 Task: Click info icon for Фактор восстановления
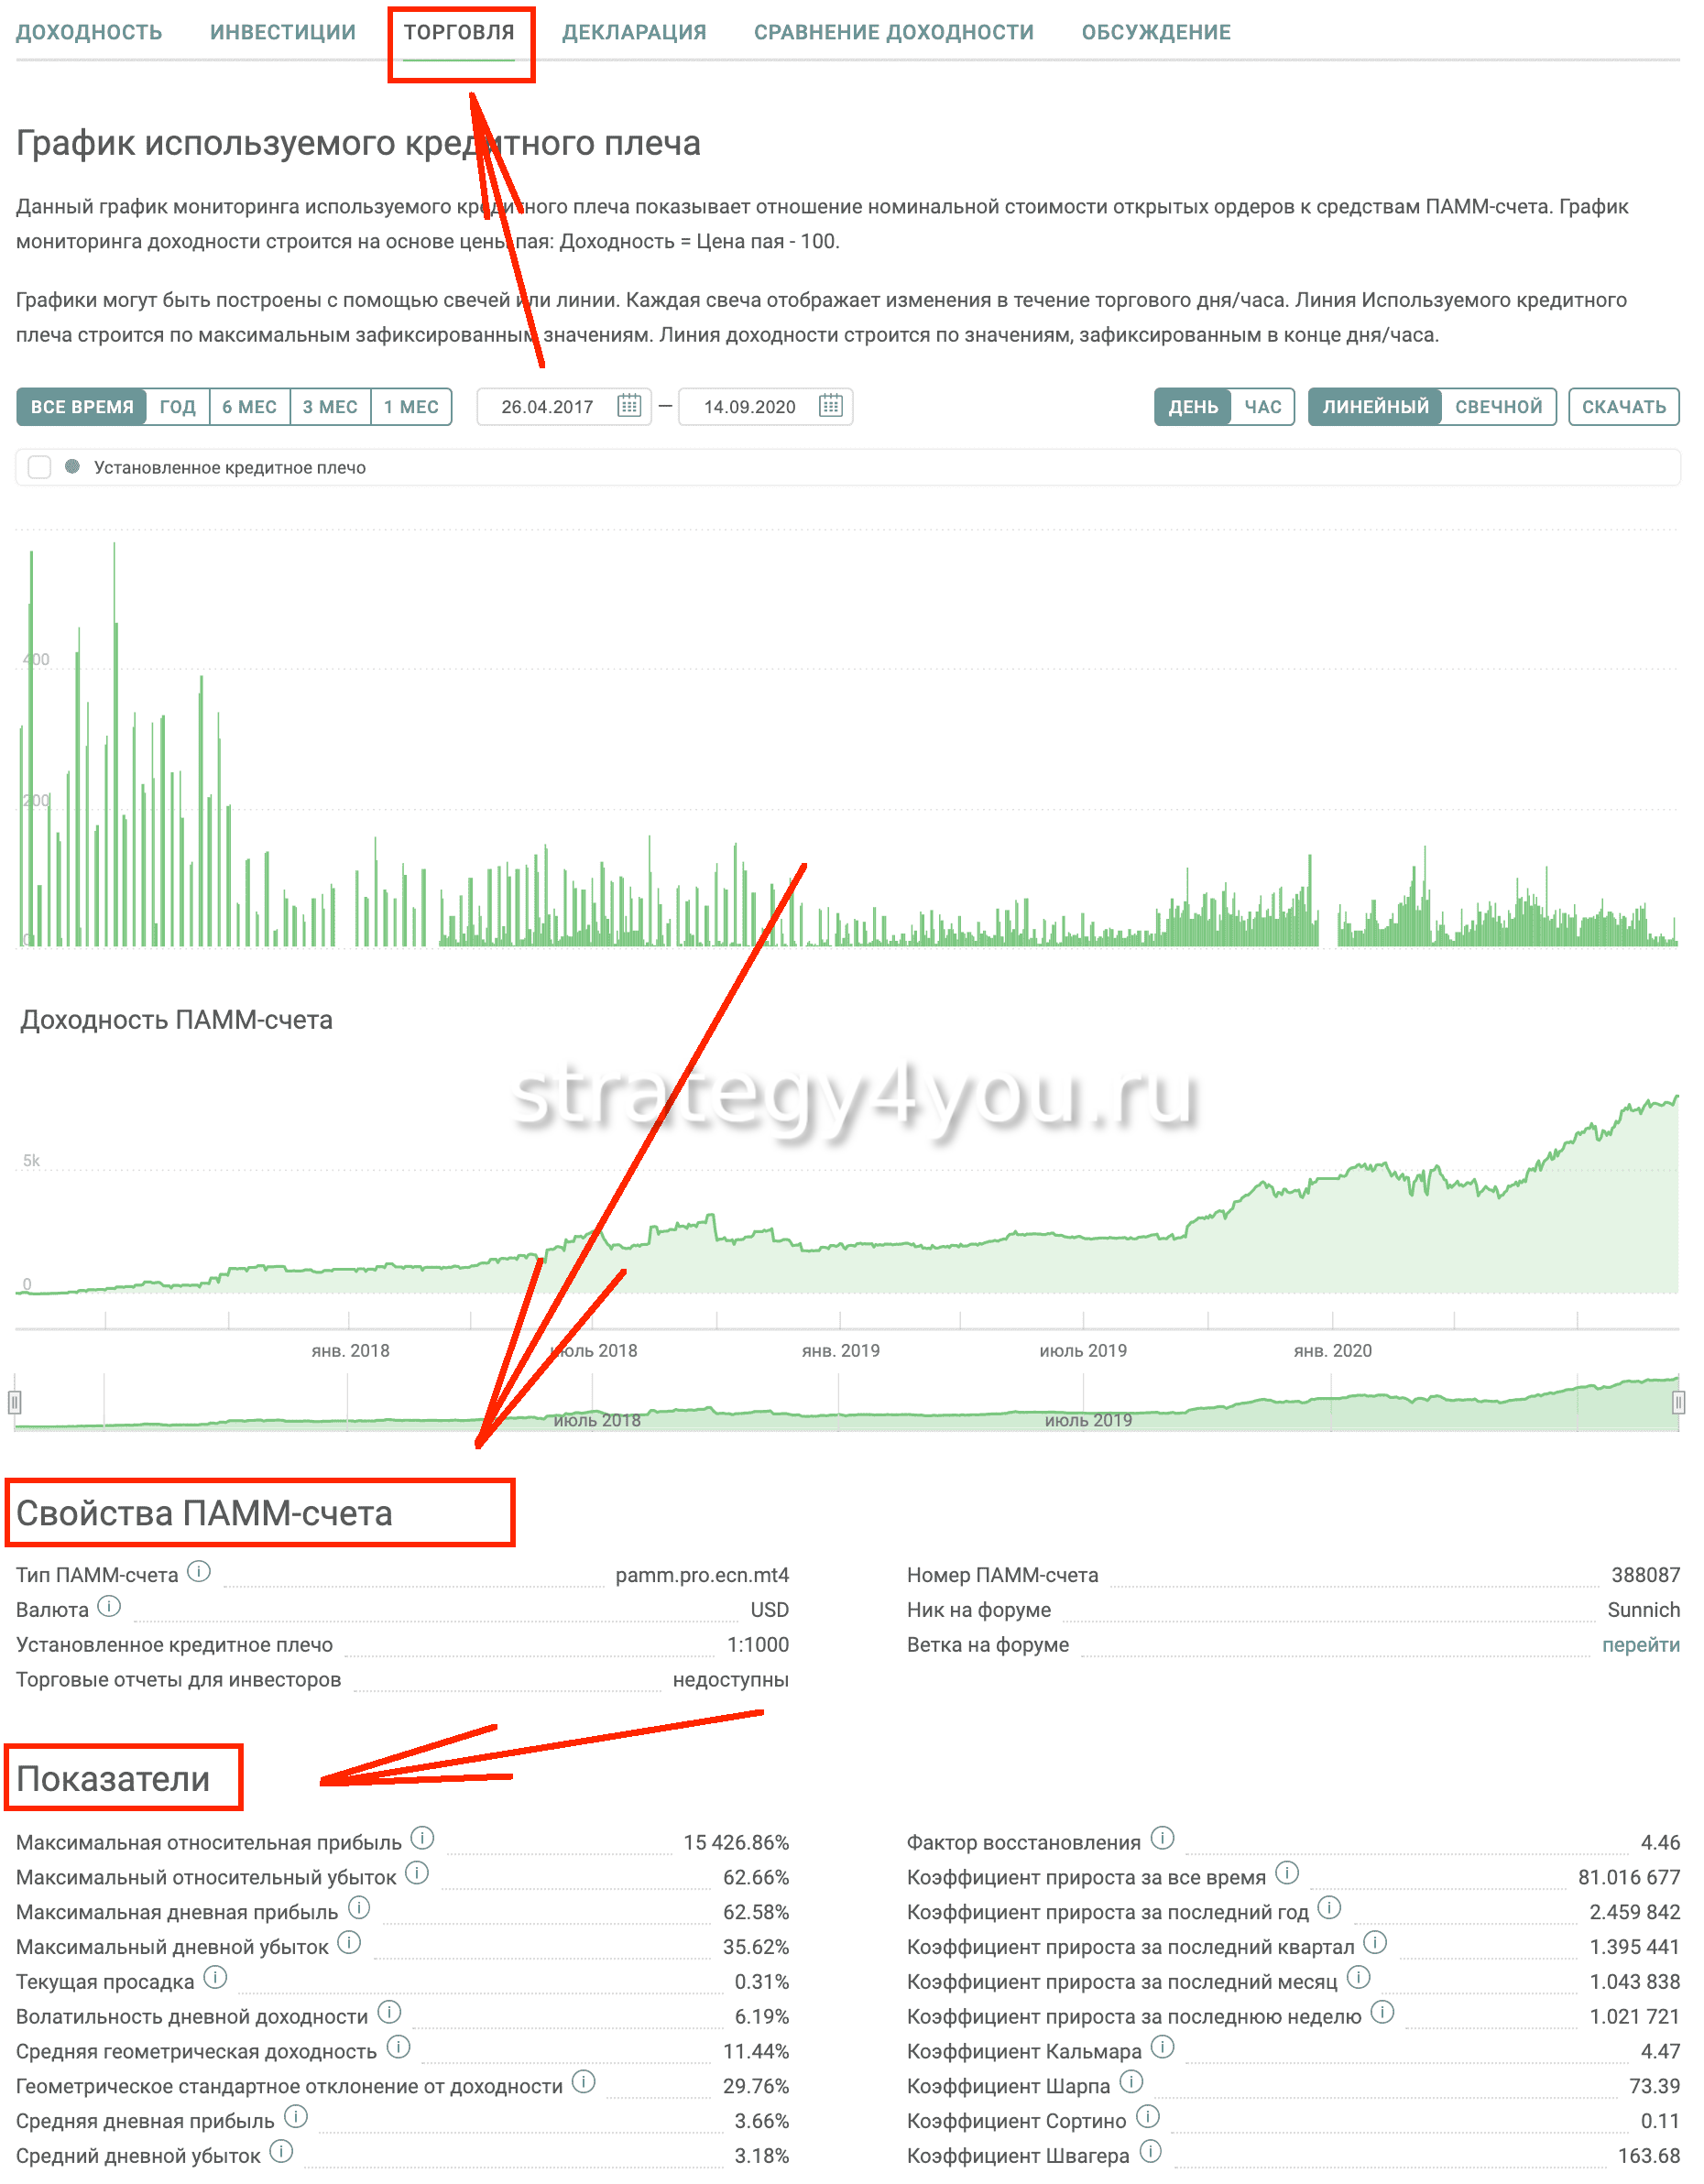(1162, 1839)
